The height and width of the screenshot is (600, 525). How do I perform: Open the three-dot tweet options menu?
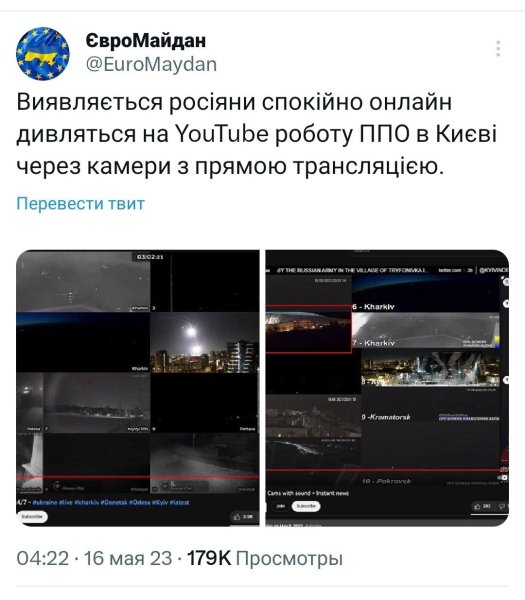498,49
